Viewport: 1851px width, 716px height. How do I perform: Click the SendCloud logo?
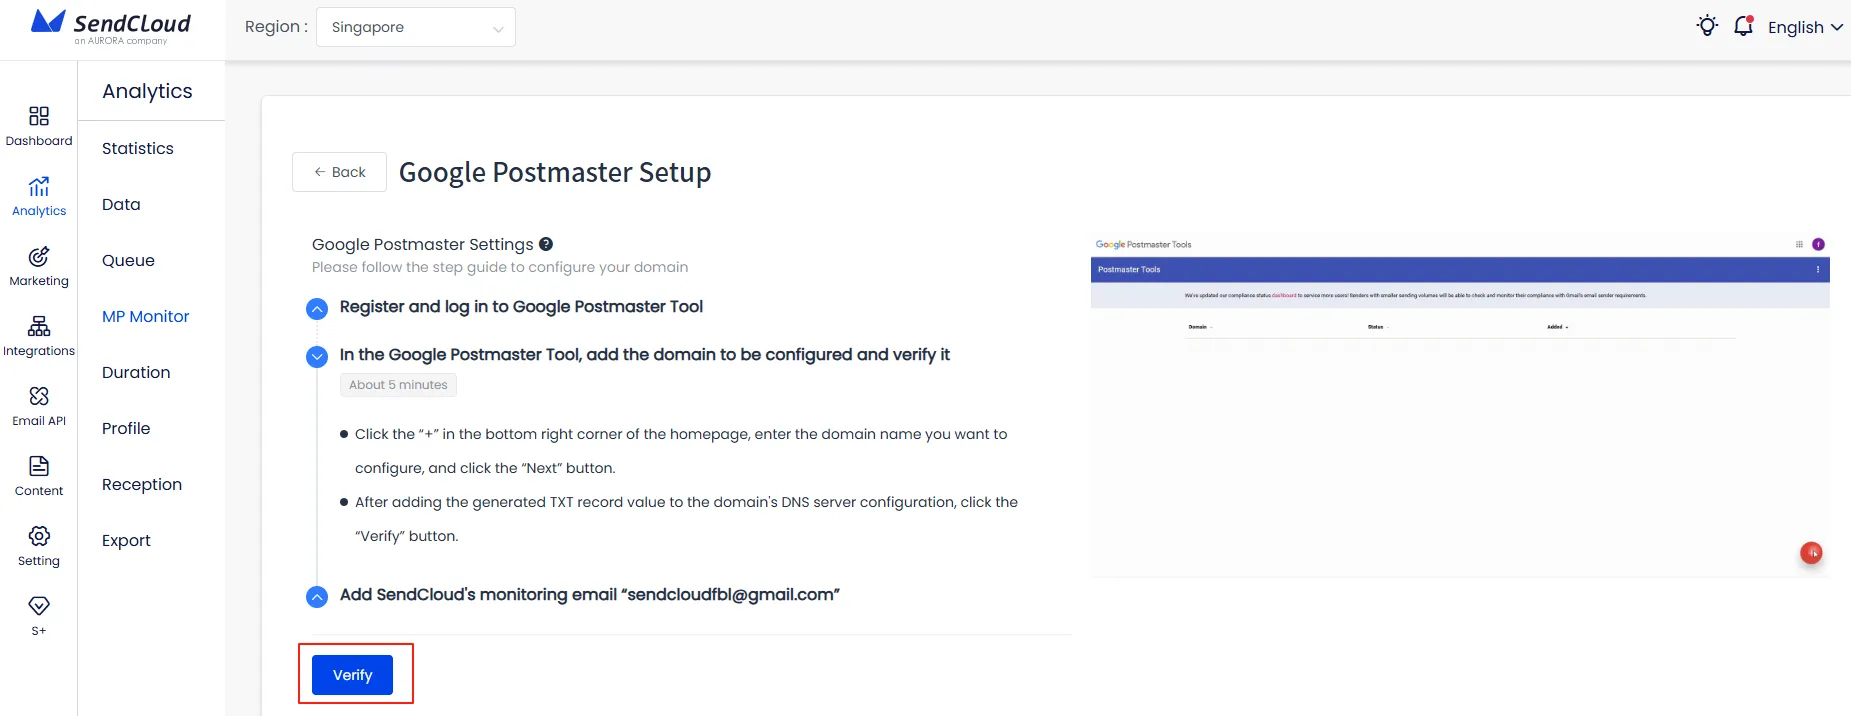[x=111, y=27]
